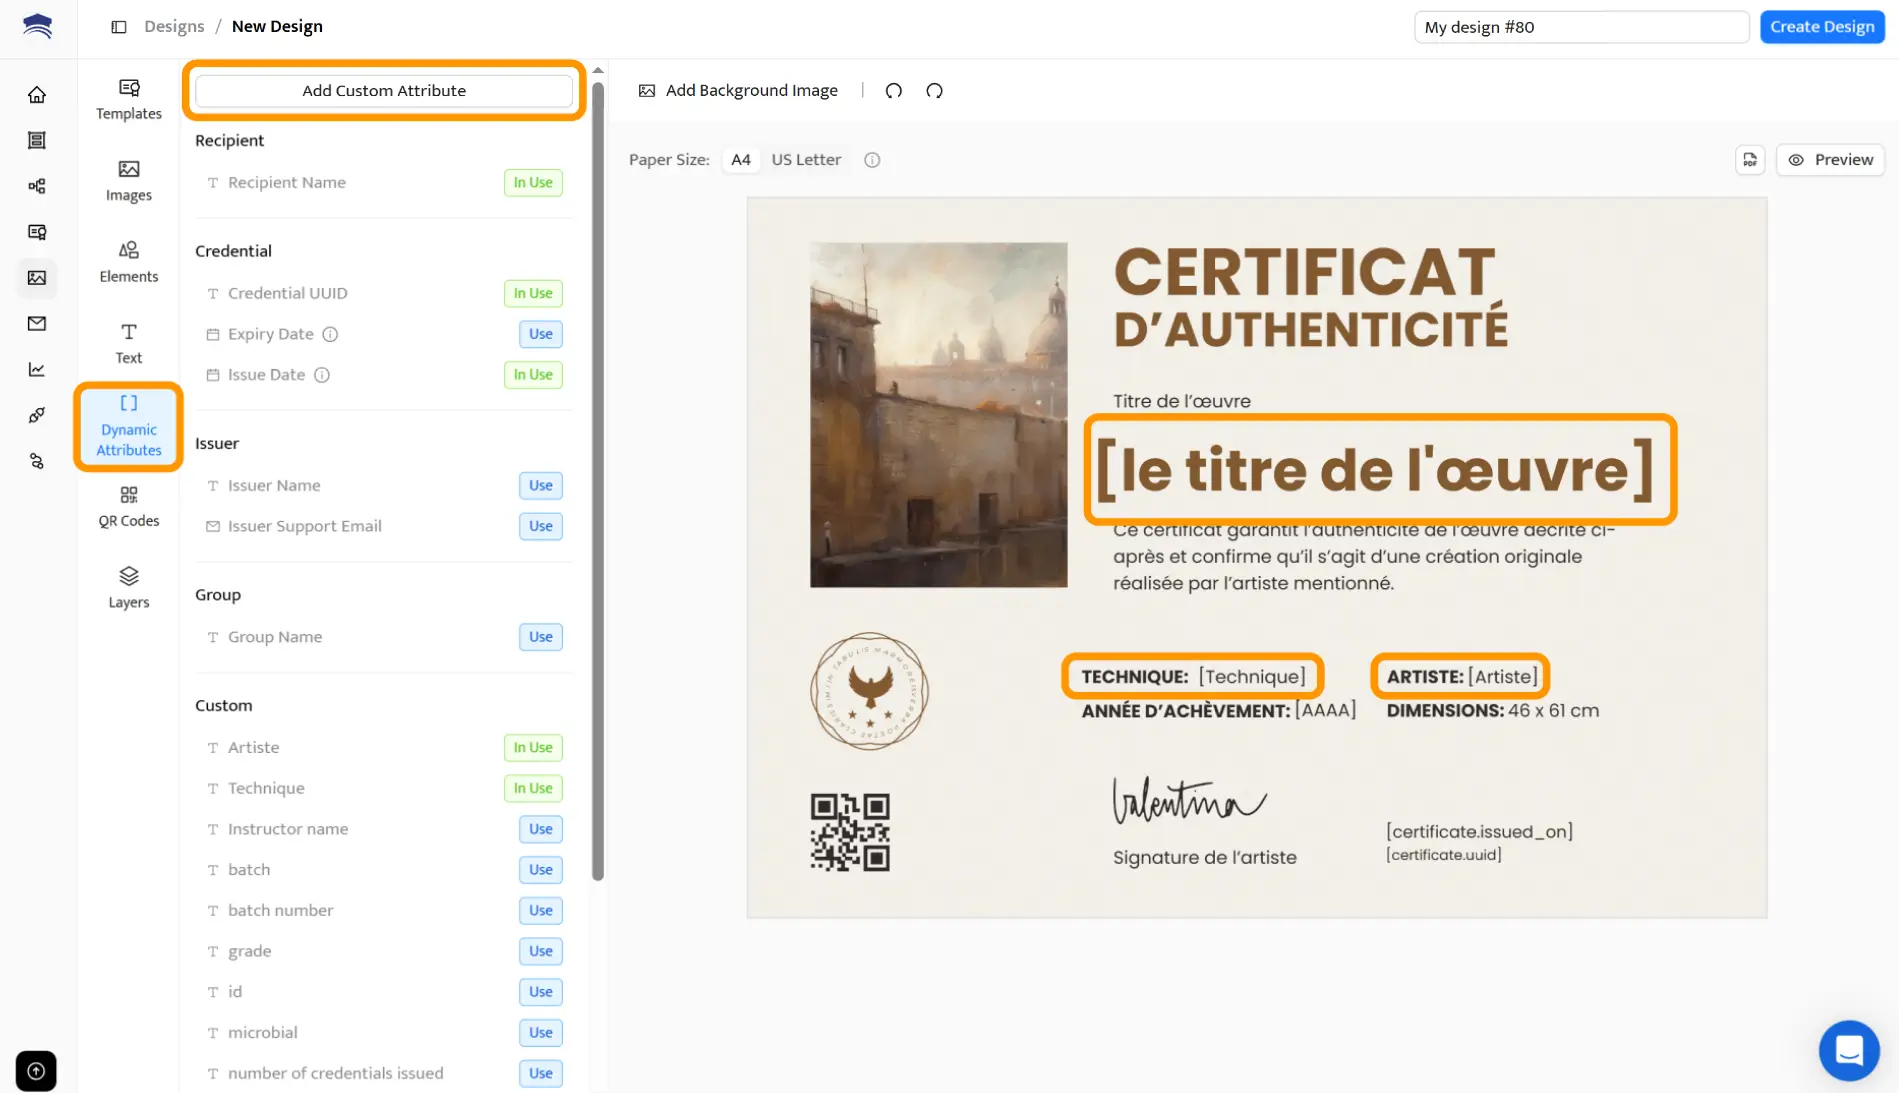Open the Elements panel
Viewport: 1899px width, 1093px height.
point(129,262)
